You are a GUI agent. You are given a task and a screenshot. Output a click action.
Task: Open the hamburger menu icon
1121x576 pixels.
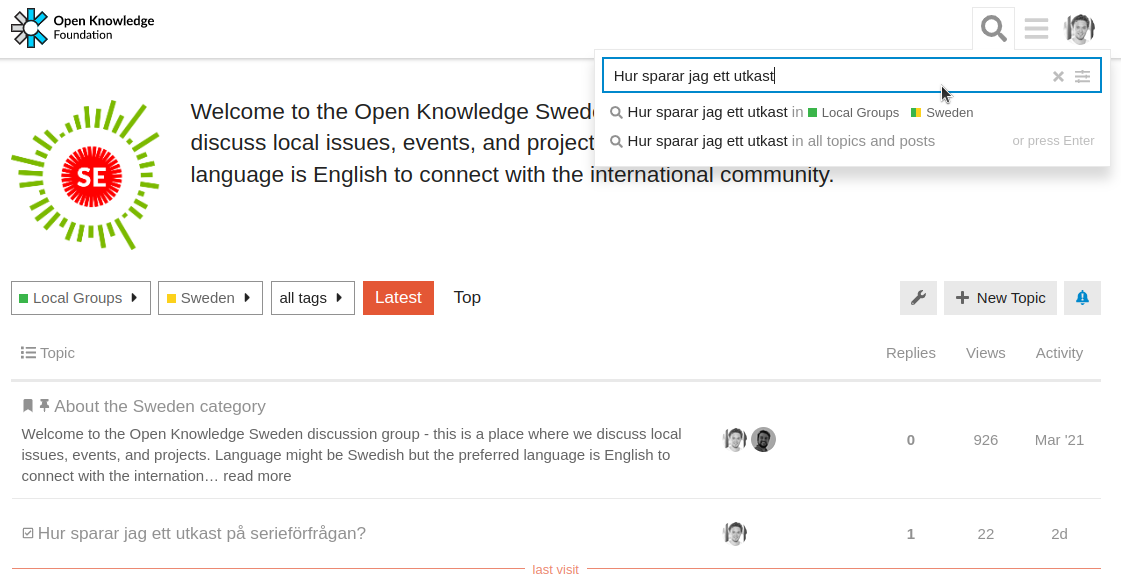pos(1036,28)
